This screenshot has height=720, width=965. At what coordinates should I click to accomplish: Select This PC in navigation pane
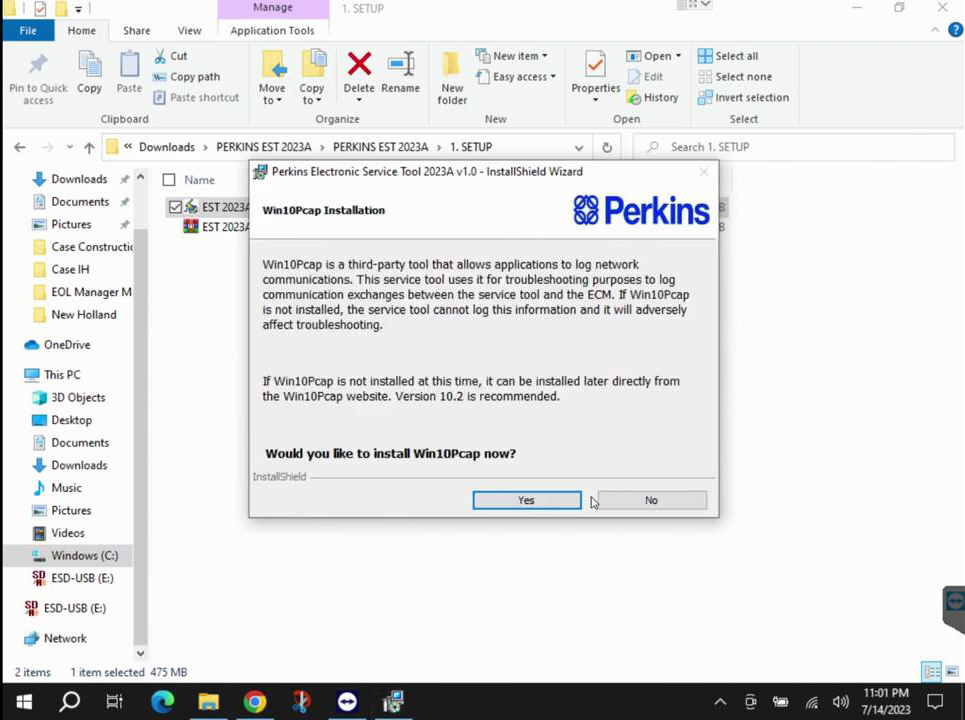[62, 375]
